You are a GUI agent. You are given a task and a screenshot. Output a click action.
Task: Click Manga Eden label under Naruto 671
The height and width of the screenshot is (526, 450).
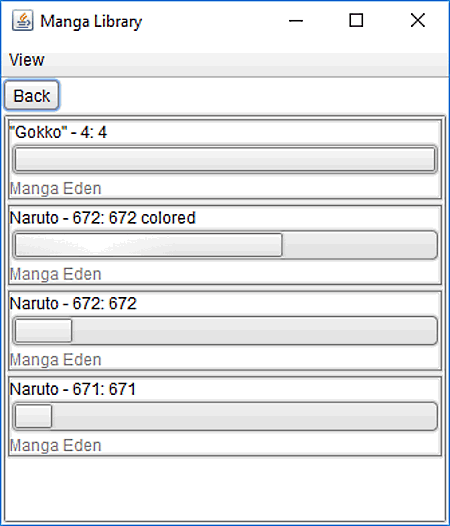pos(55,445)
